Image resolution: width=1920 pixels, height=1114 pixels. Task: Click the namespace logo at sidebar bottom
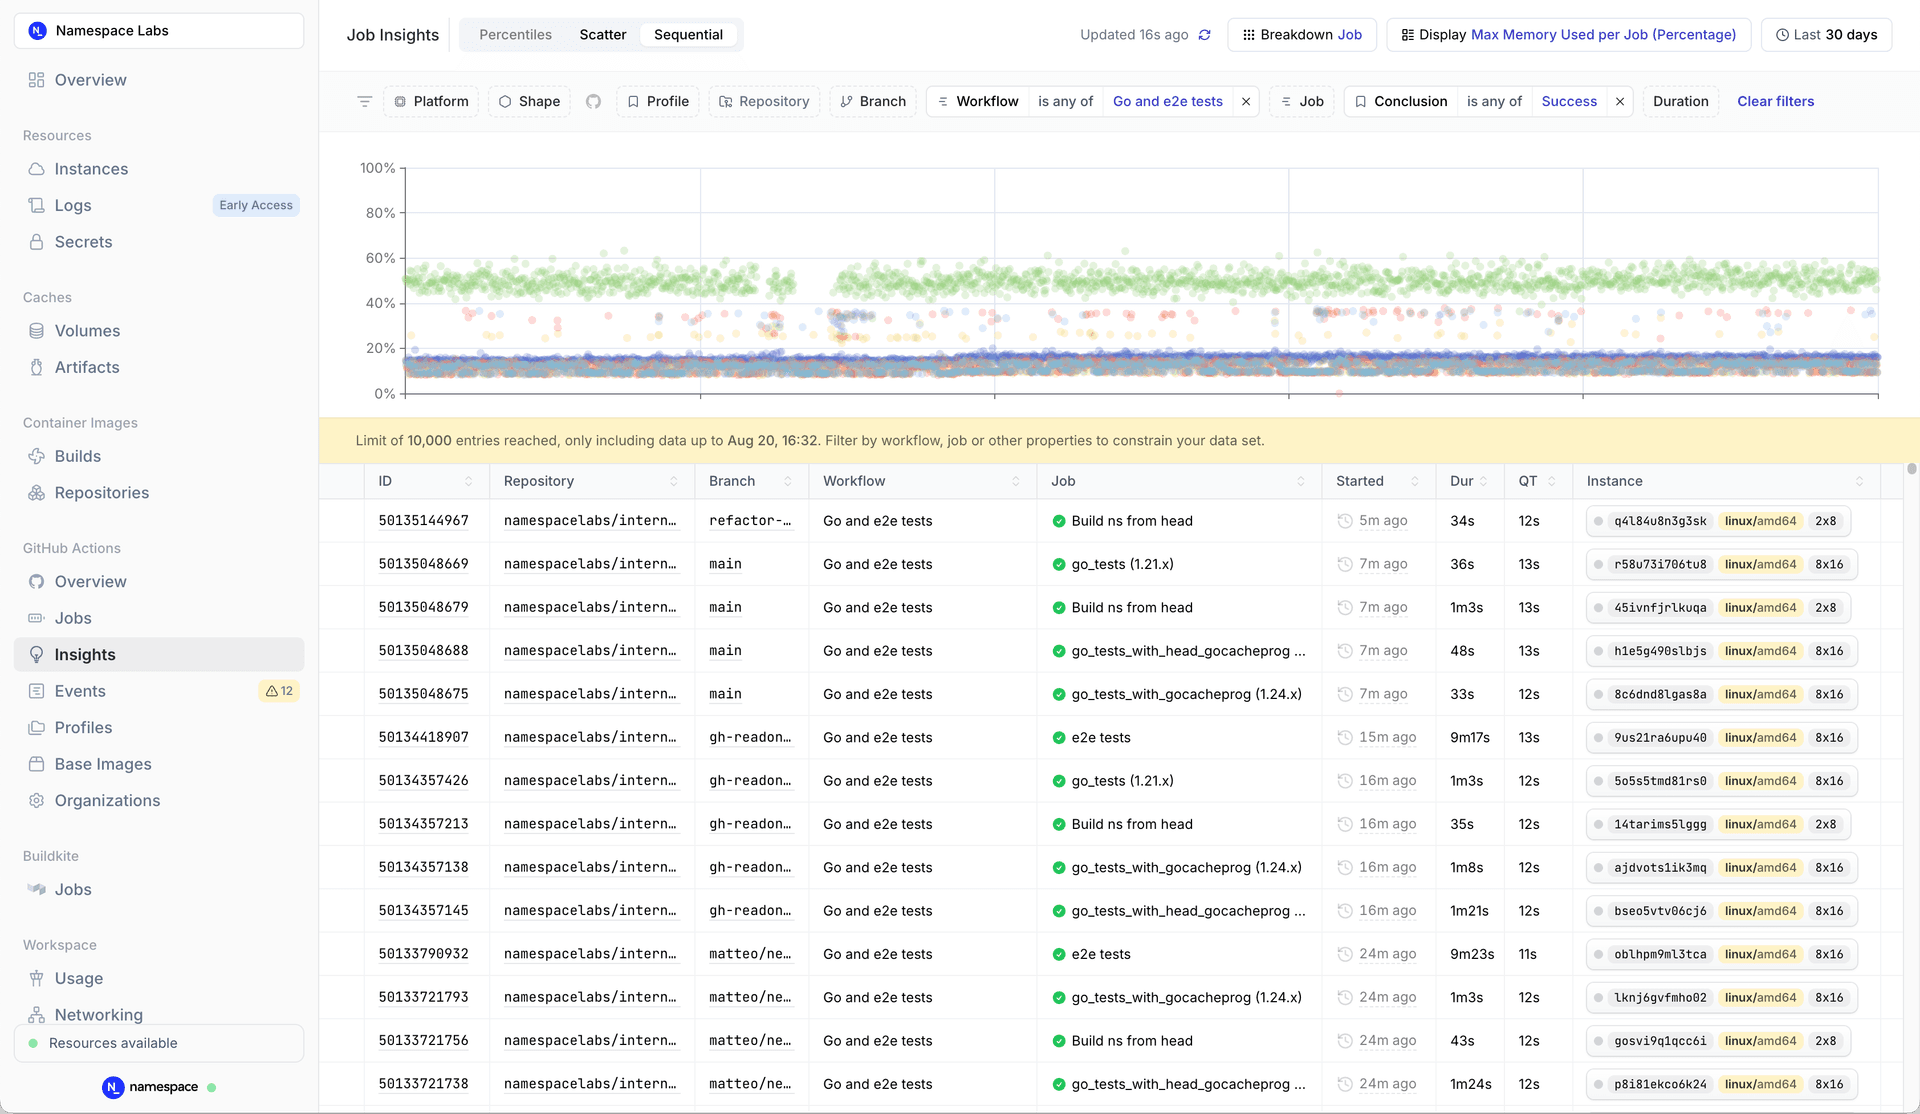pos(111,1087)
